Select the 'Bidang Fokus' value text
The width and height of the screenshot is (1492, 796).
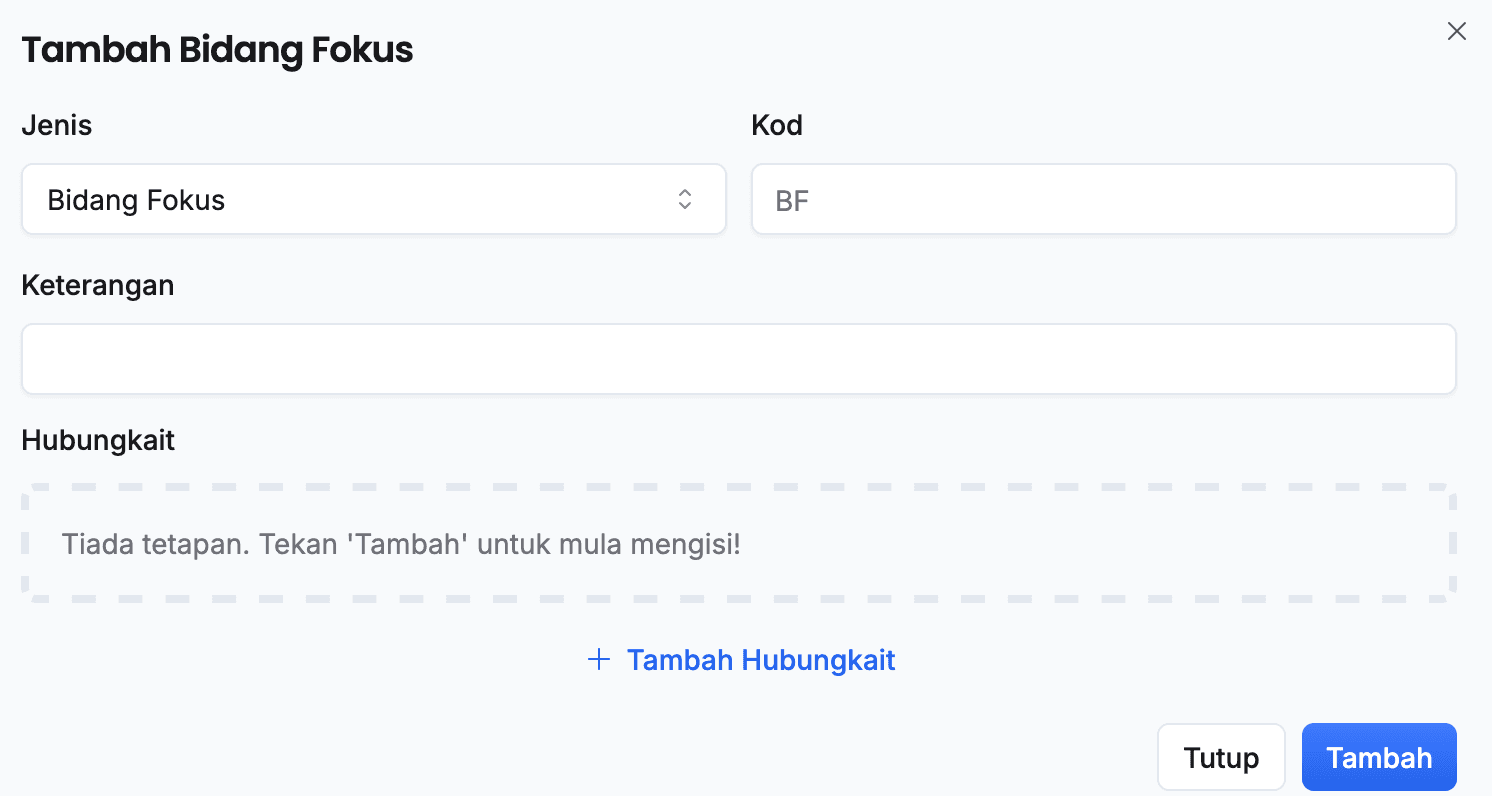[136, 200]
